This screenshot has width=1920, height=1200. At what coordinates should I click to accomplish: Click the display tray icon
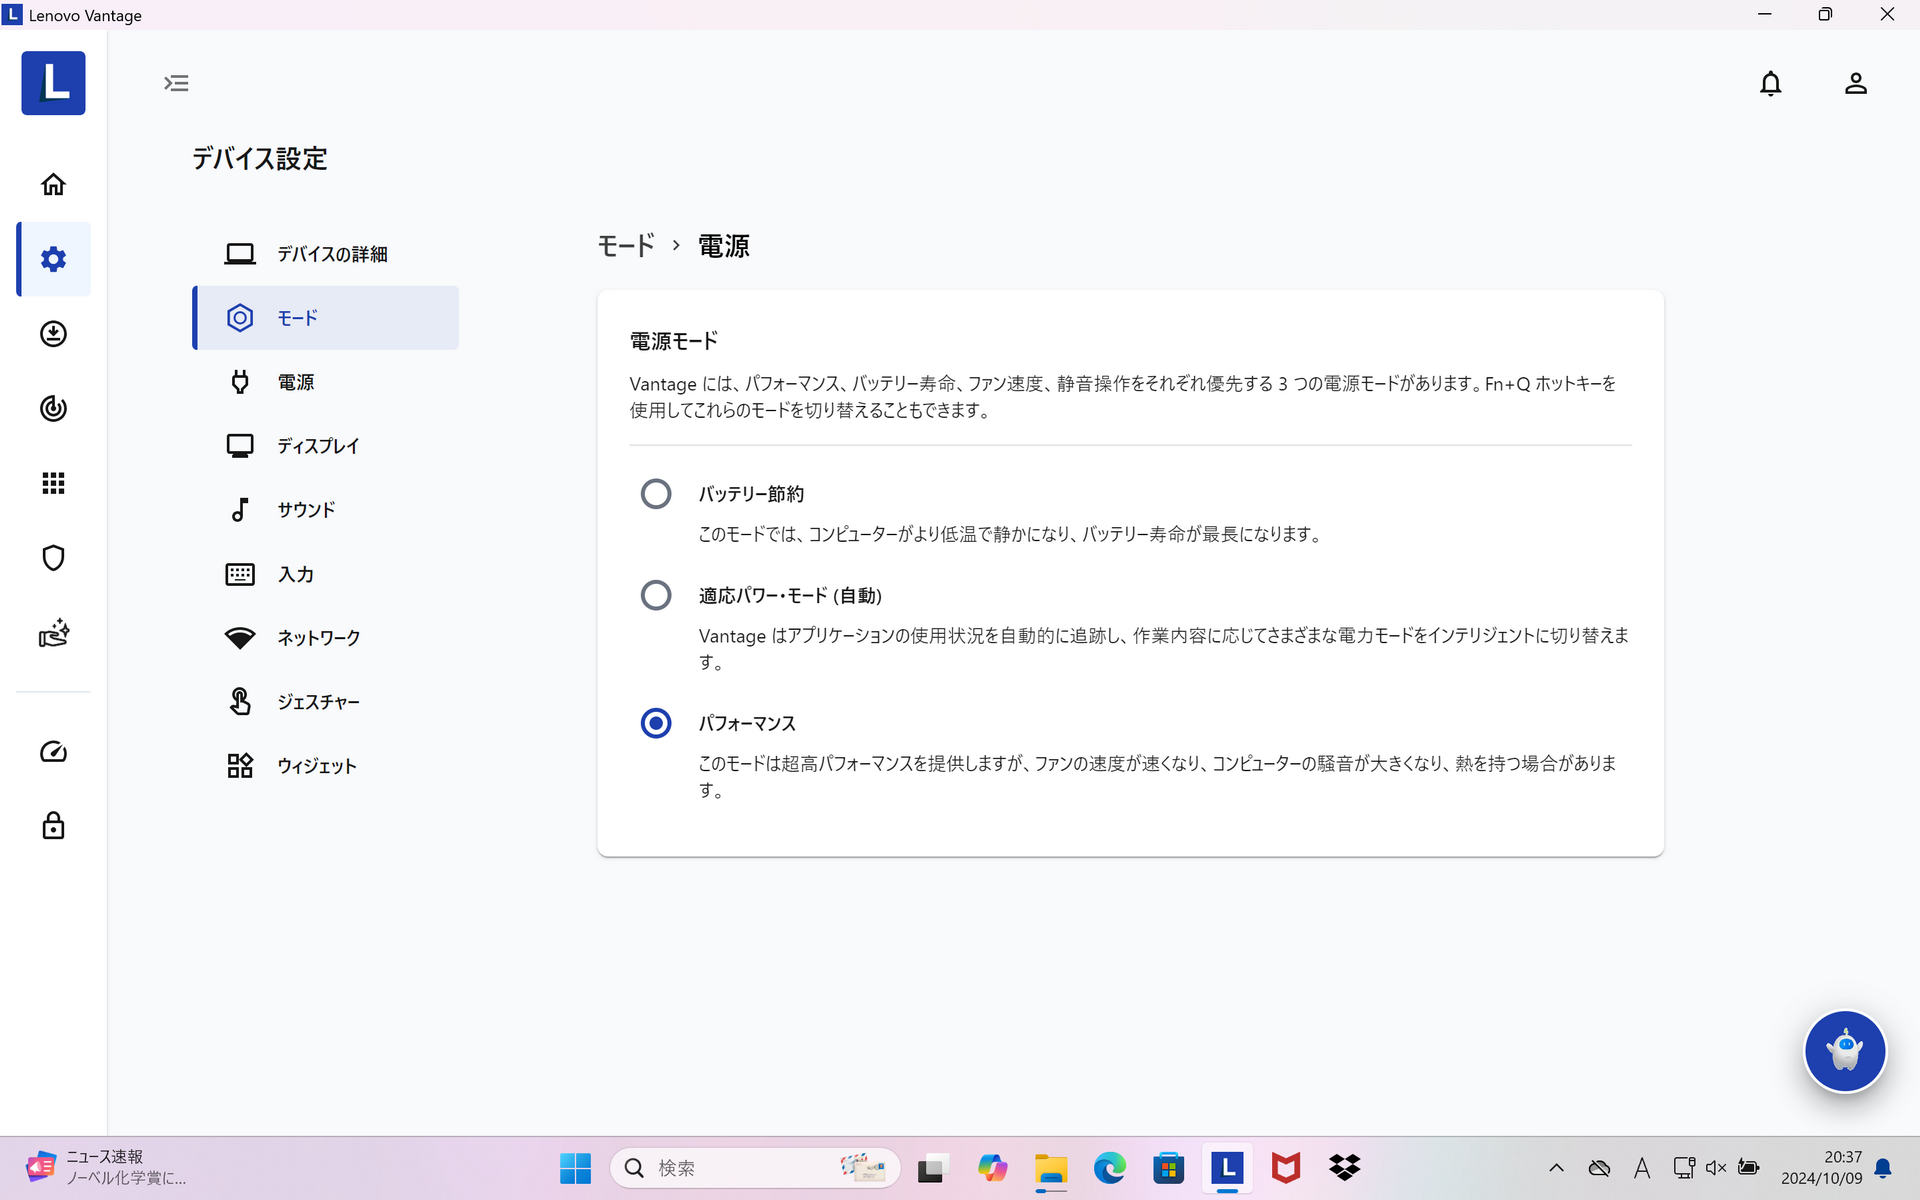[1684, 1168]
